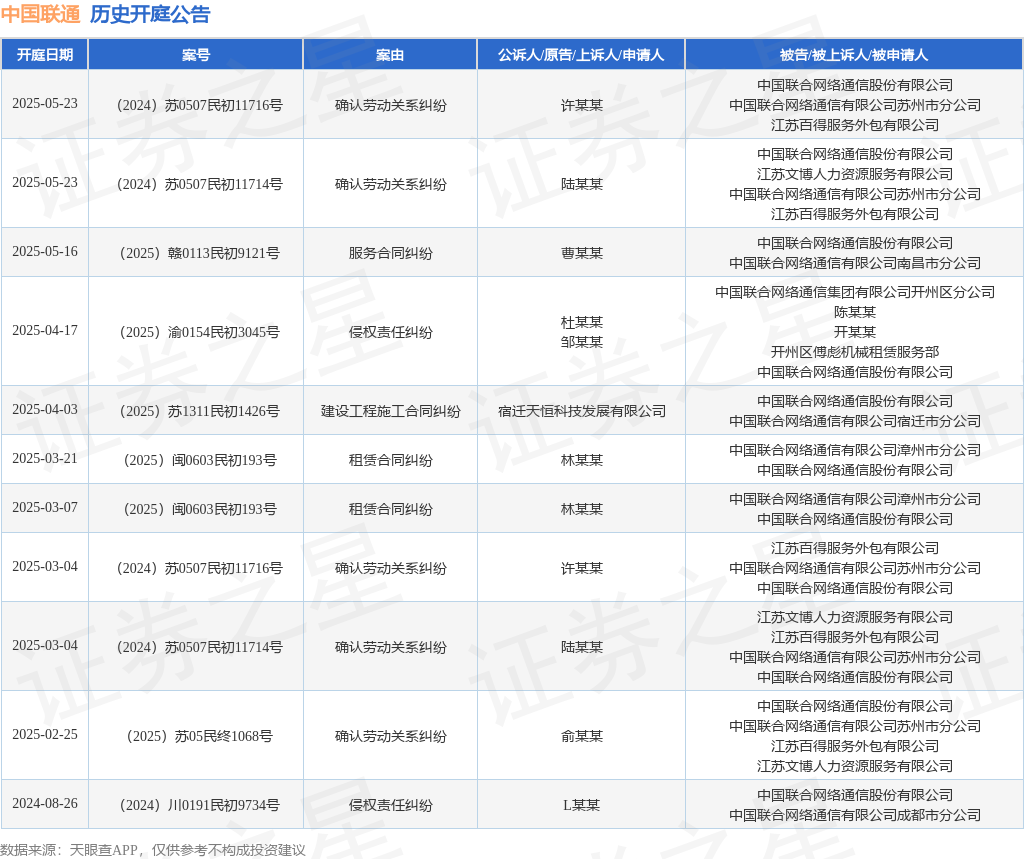The image size is (1024, 859).
Task: Select the 公诉人/原告/上诉人/申请人 column header
Action: coord(581,55)
